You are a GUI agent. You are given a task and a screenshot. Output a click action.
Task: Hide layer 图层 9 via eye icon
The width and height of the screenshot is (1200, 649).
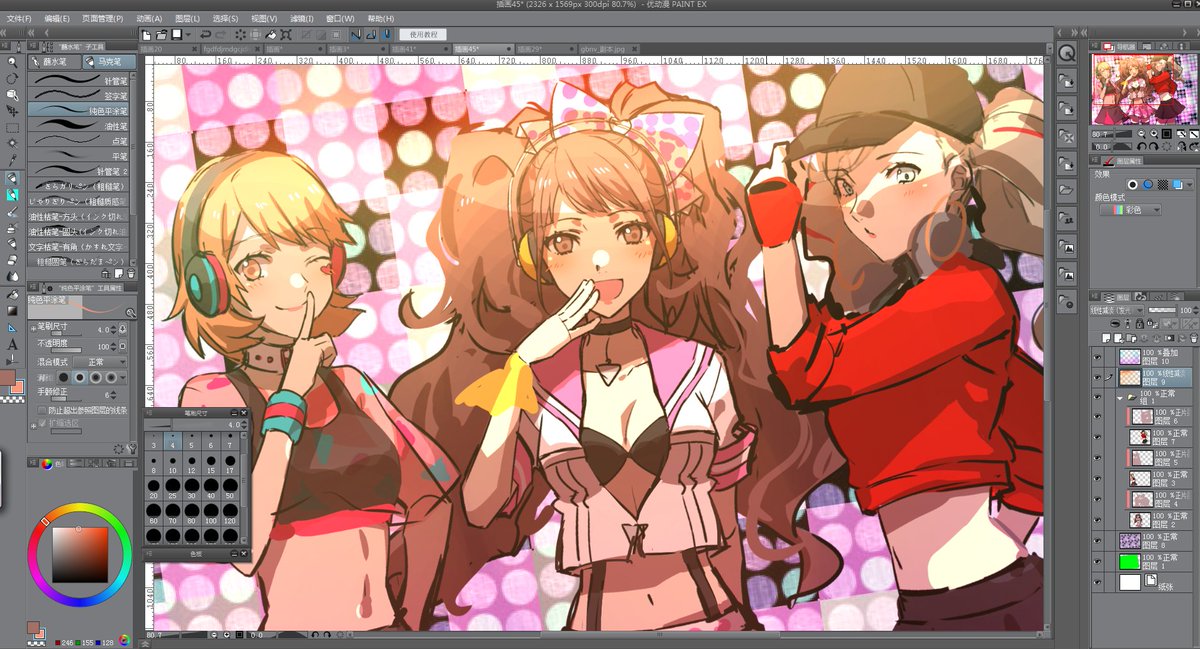click(1097, 378)
